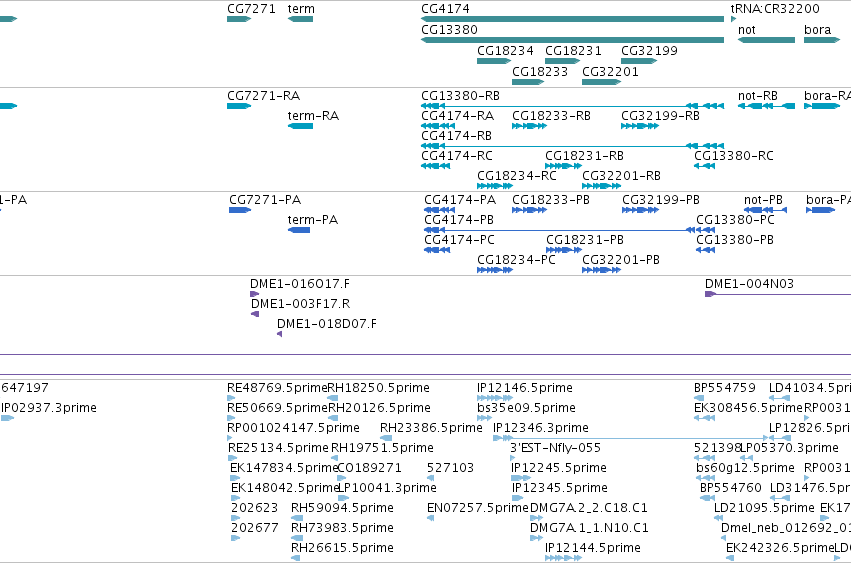Open protein CG13380-PC
The width and height of the screenshot is (851, 563).
(735, 220)
